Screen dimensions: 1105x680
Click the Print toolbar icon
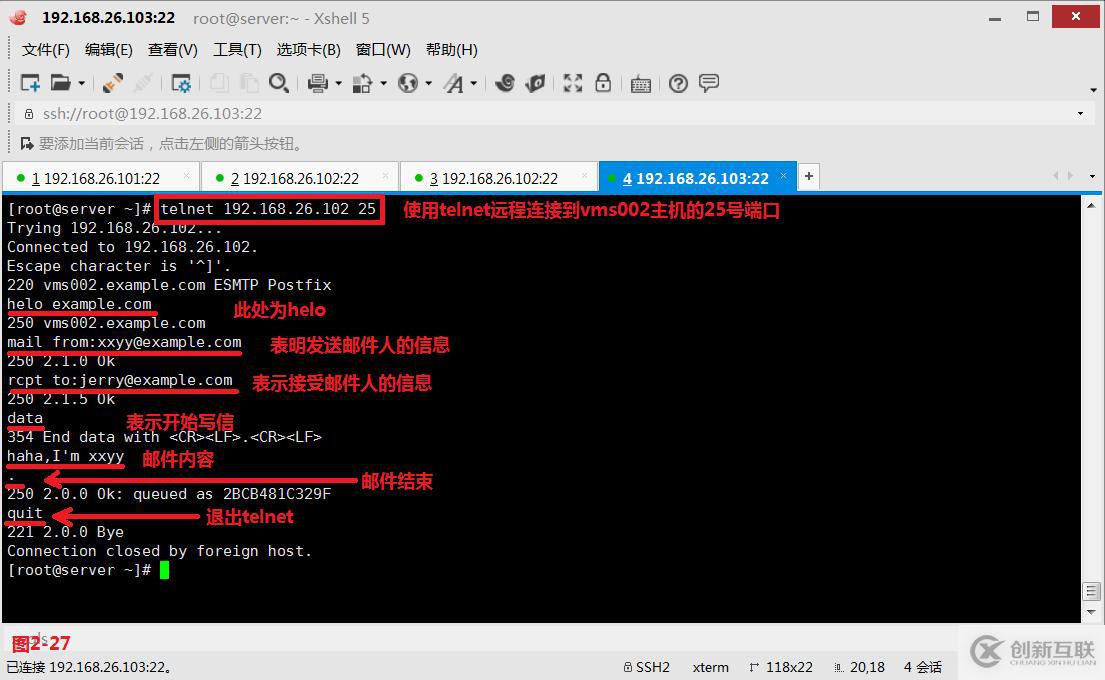click(318, 83)
